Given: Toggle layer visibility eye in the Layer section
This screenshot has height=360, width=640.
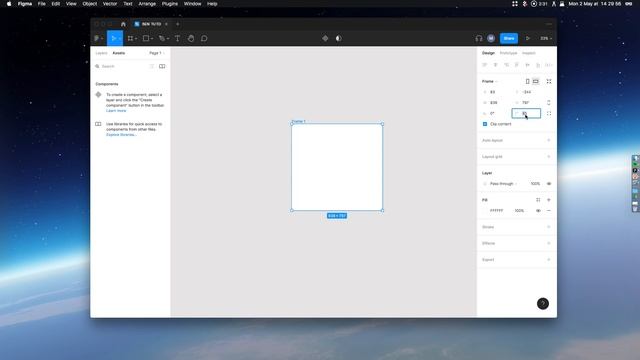Looking at the screenshot, I should tap(549, 184).
